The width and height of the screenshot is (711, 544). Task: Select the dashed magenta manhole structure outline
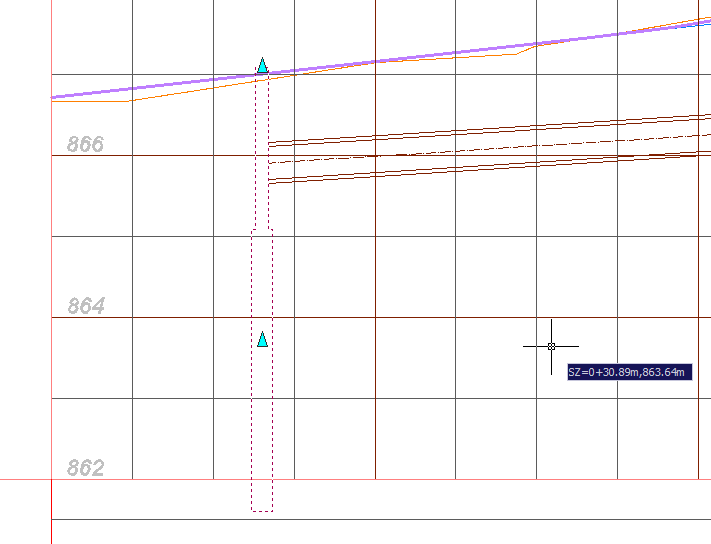tap(262, 290)
